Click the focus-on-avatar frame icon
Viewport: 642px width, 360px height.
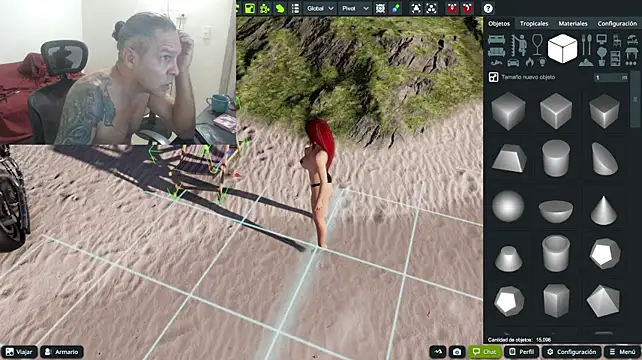[x=416, y=8]
